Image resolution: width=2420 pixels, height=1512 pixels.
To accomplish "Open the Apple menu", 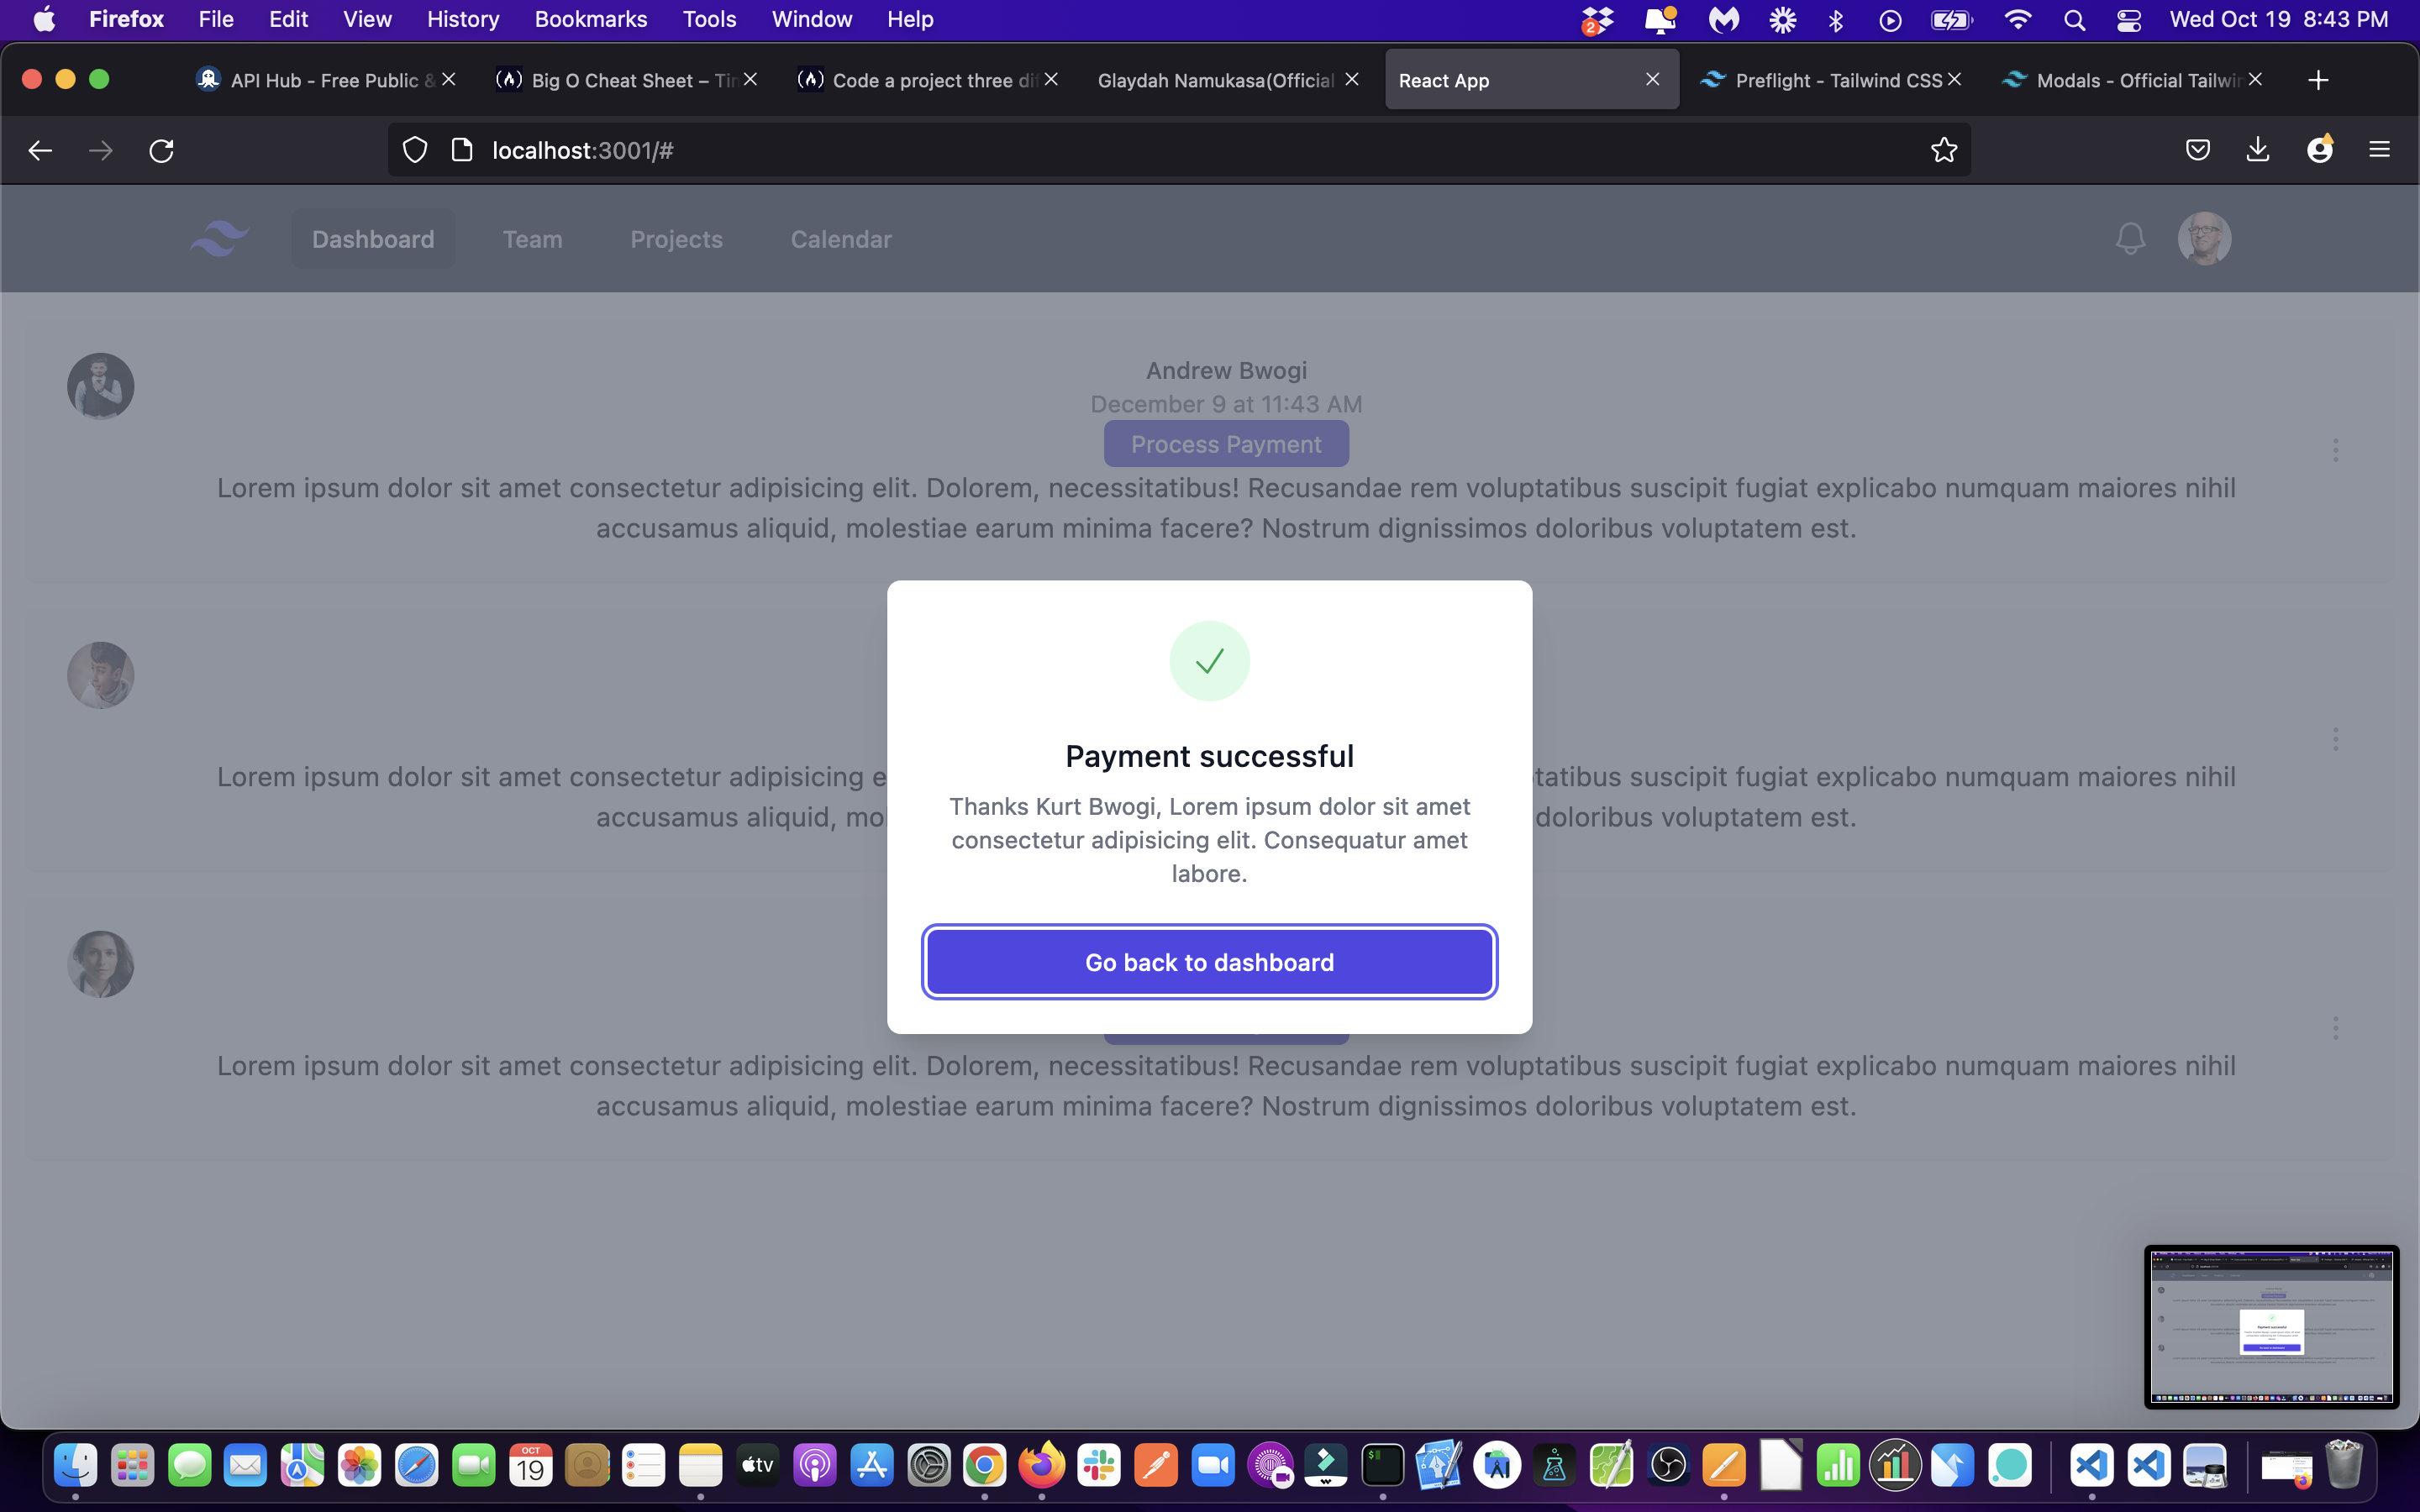I will click(44, 19).
